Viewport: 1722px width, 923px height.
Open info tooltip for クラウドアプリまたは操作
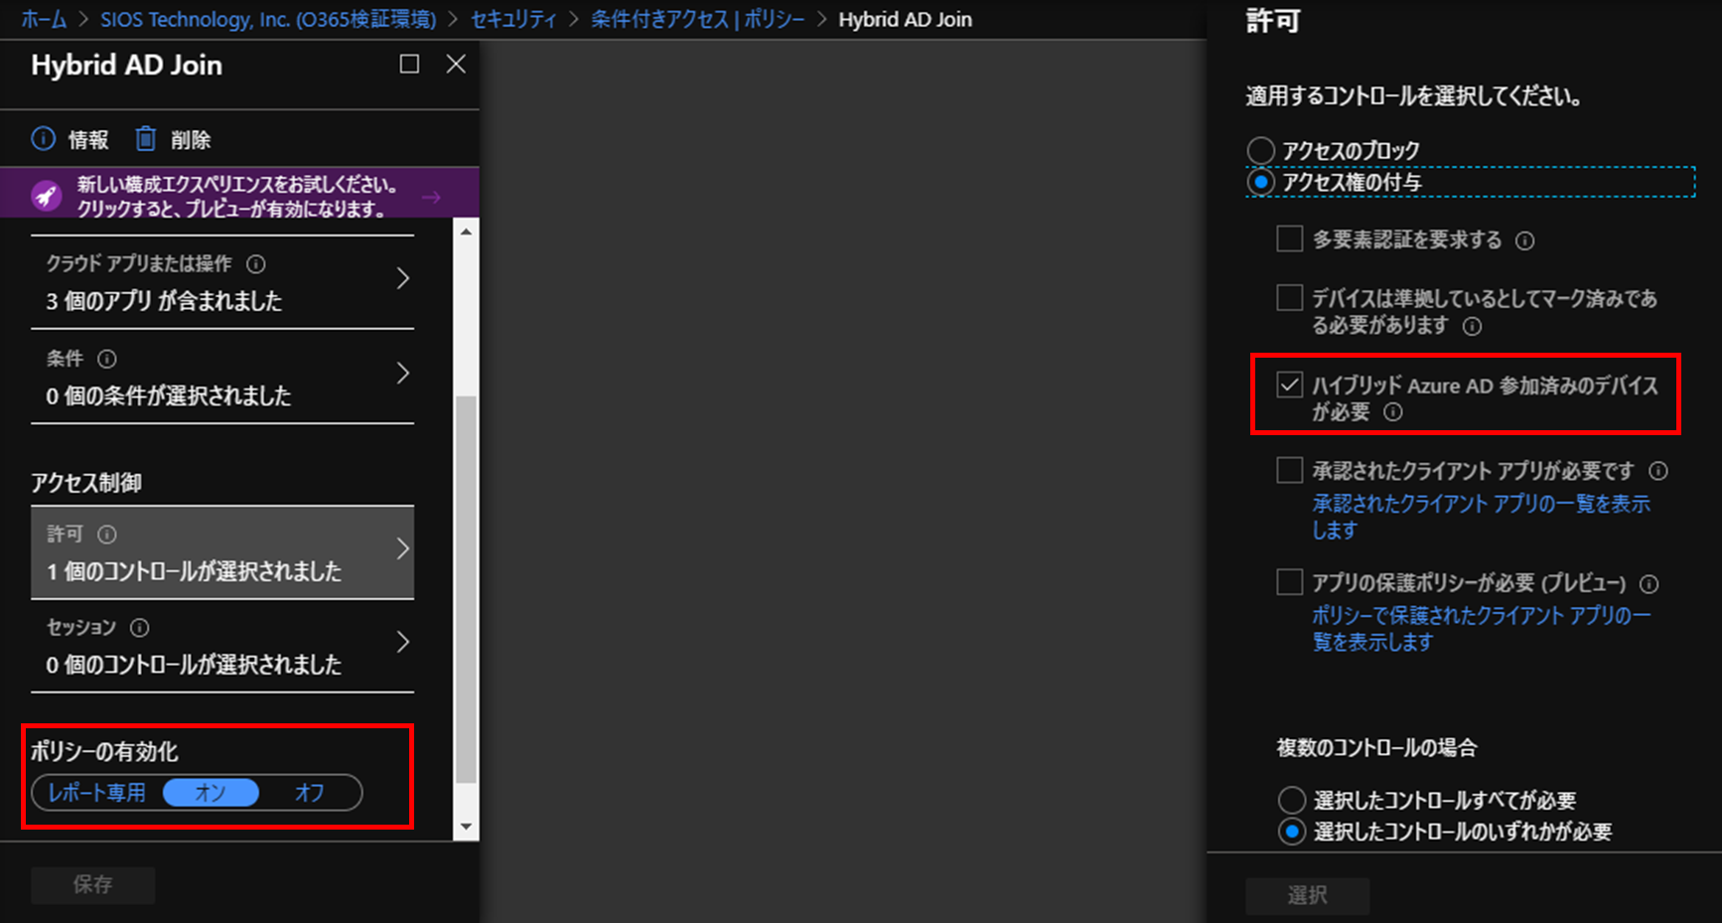tap(256, 264)
